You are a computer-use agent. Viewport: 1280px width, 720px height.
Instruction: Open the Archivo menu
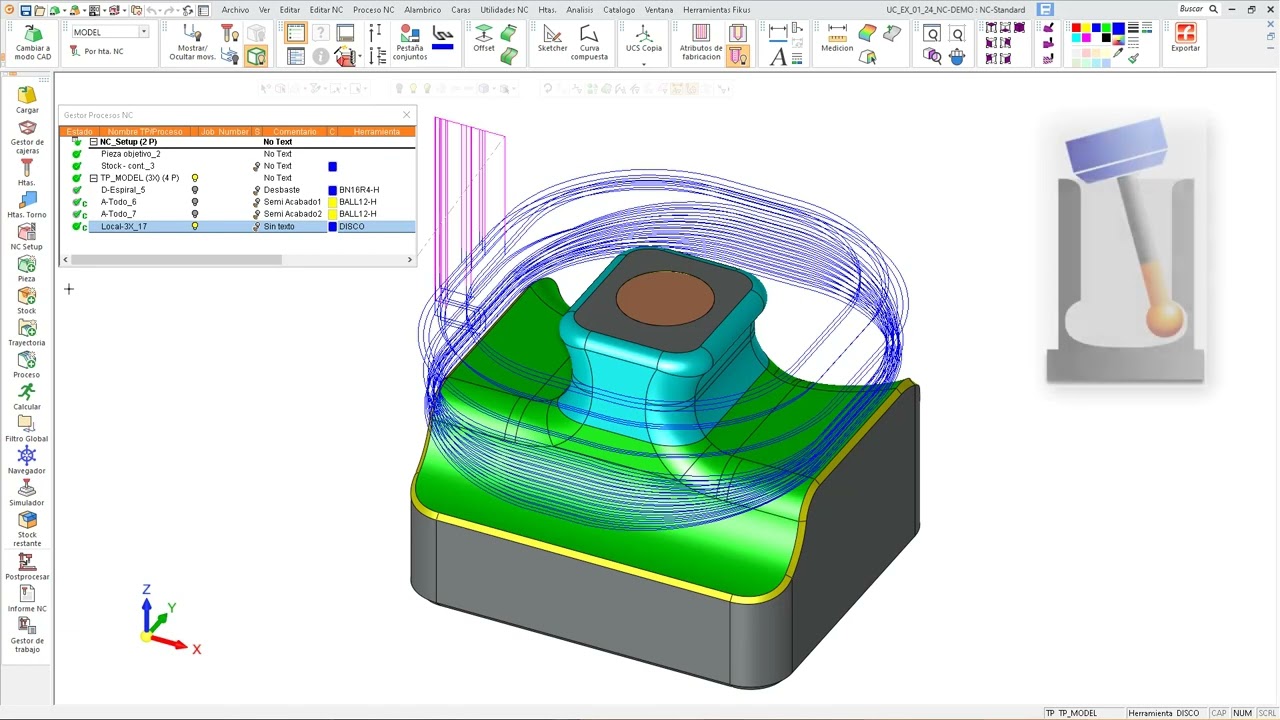(x=235, y=10)
